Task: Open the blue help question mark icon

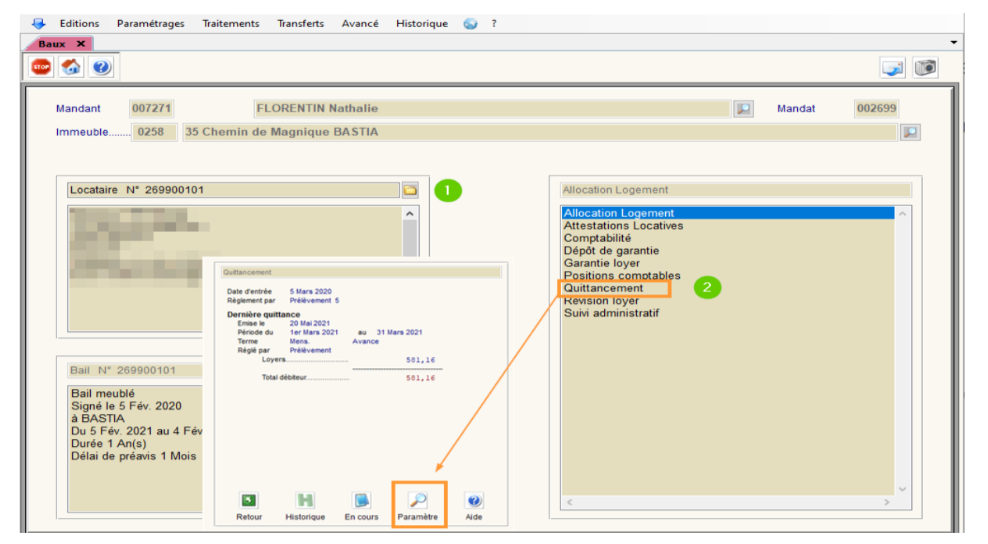Action: pos(101,67)
